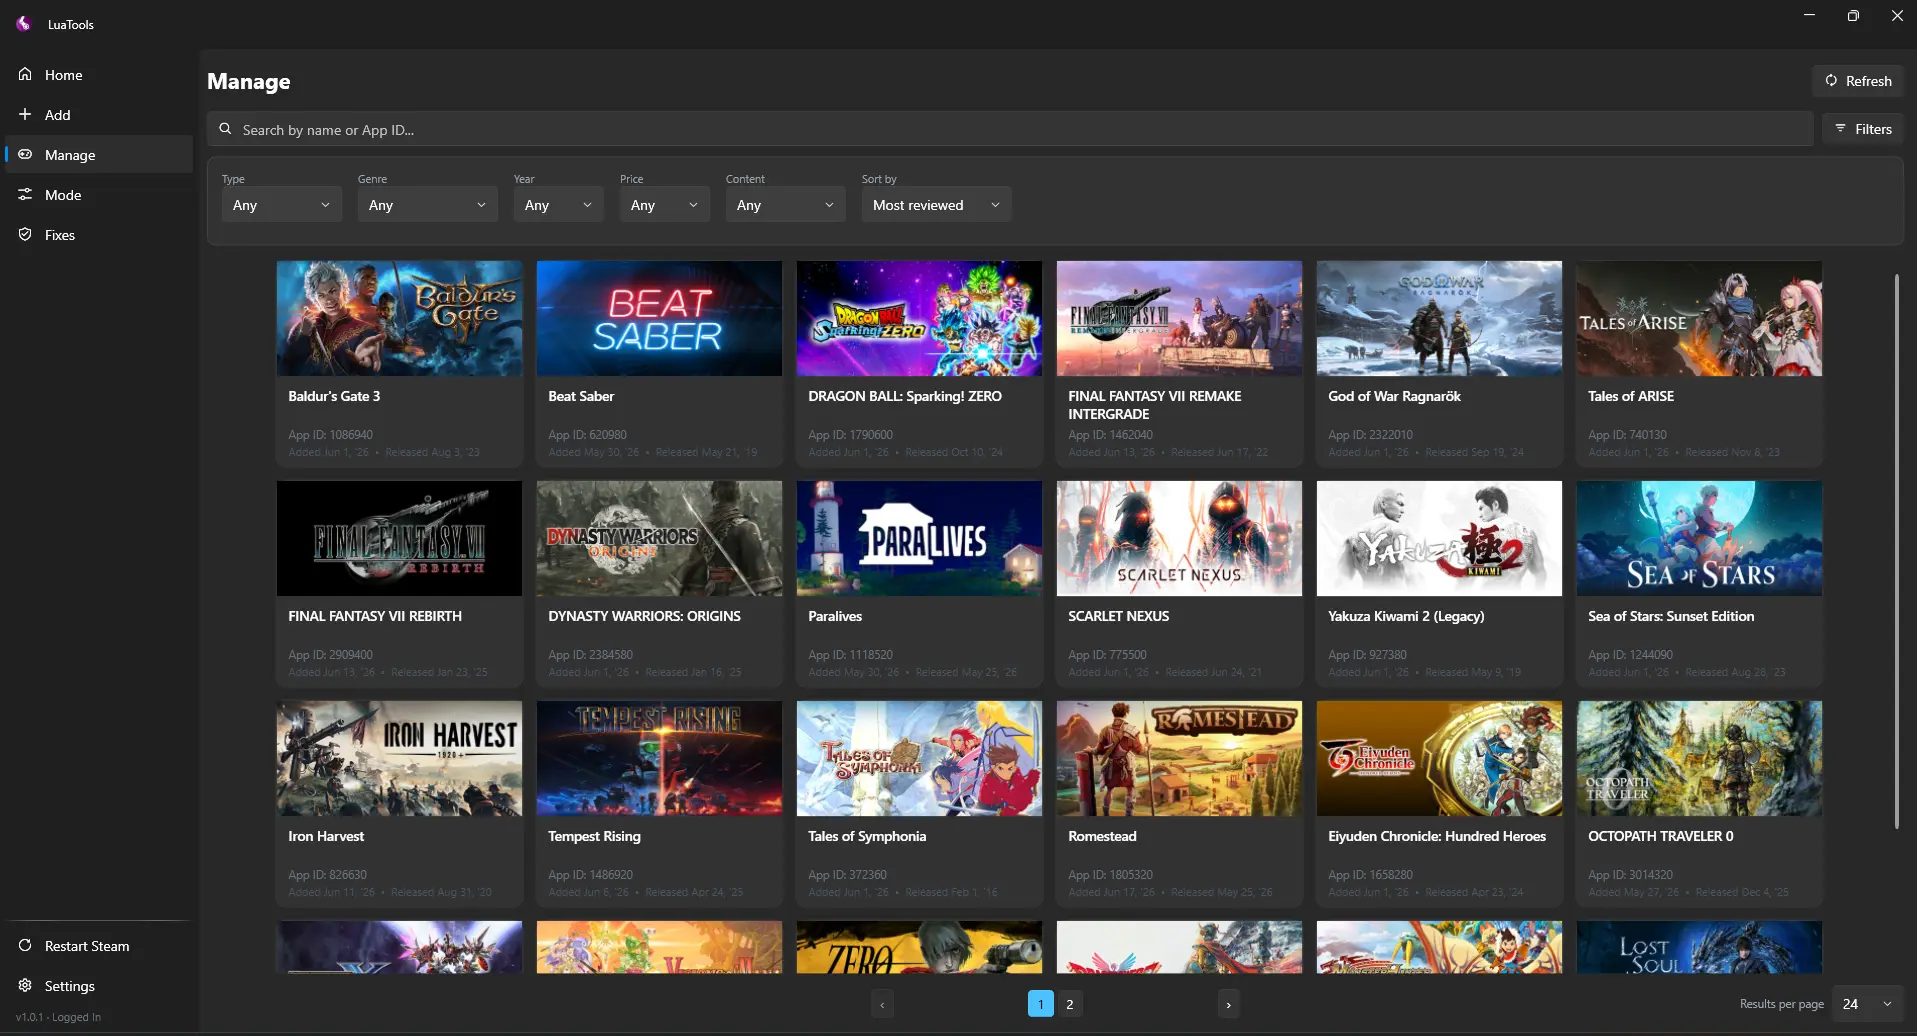Screen dimensions: 1917x1036
Task: Click the search magnifier icon
Action: (x=225, y=129)
